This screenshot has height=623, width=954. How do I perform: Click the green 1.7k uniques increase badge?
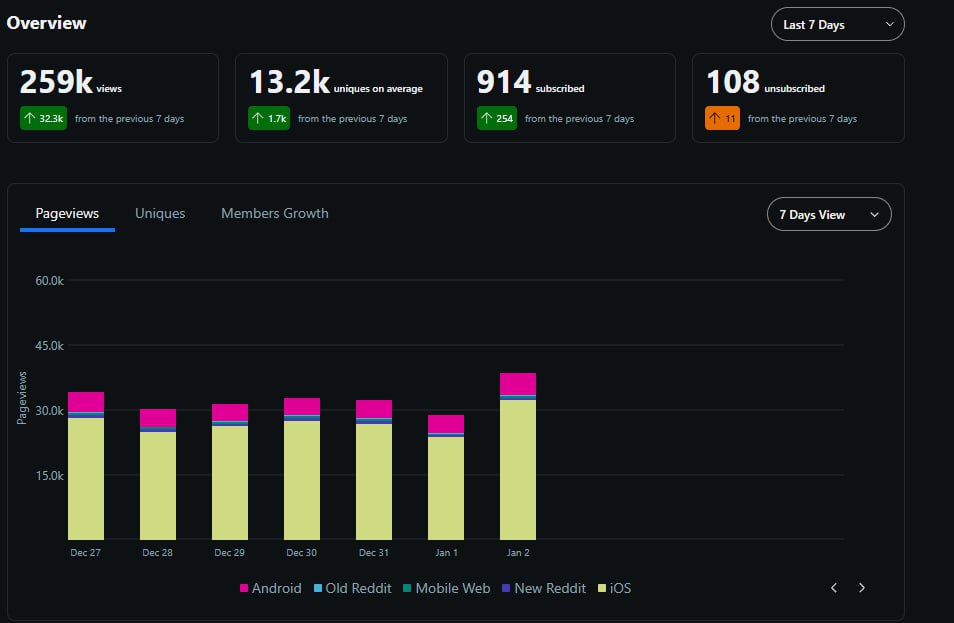coord(269,119)
